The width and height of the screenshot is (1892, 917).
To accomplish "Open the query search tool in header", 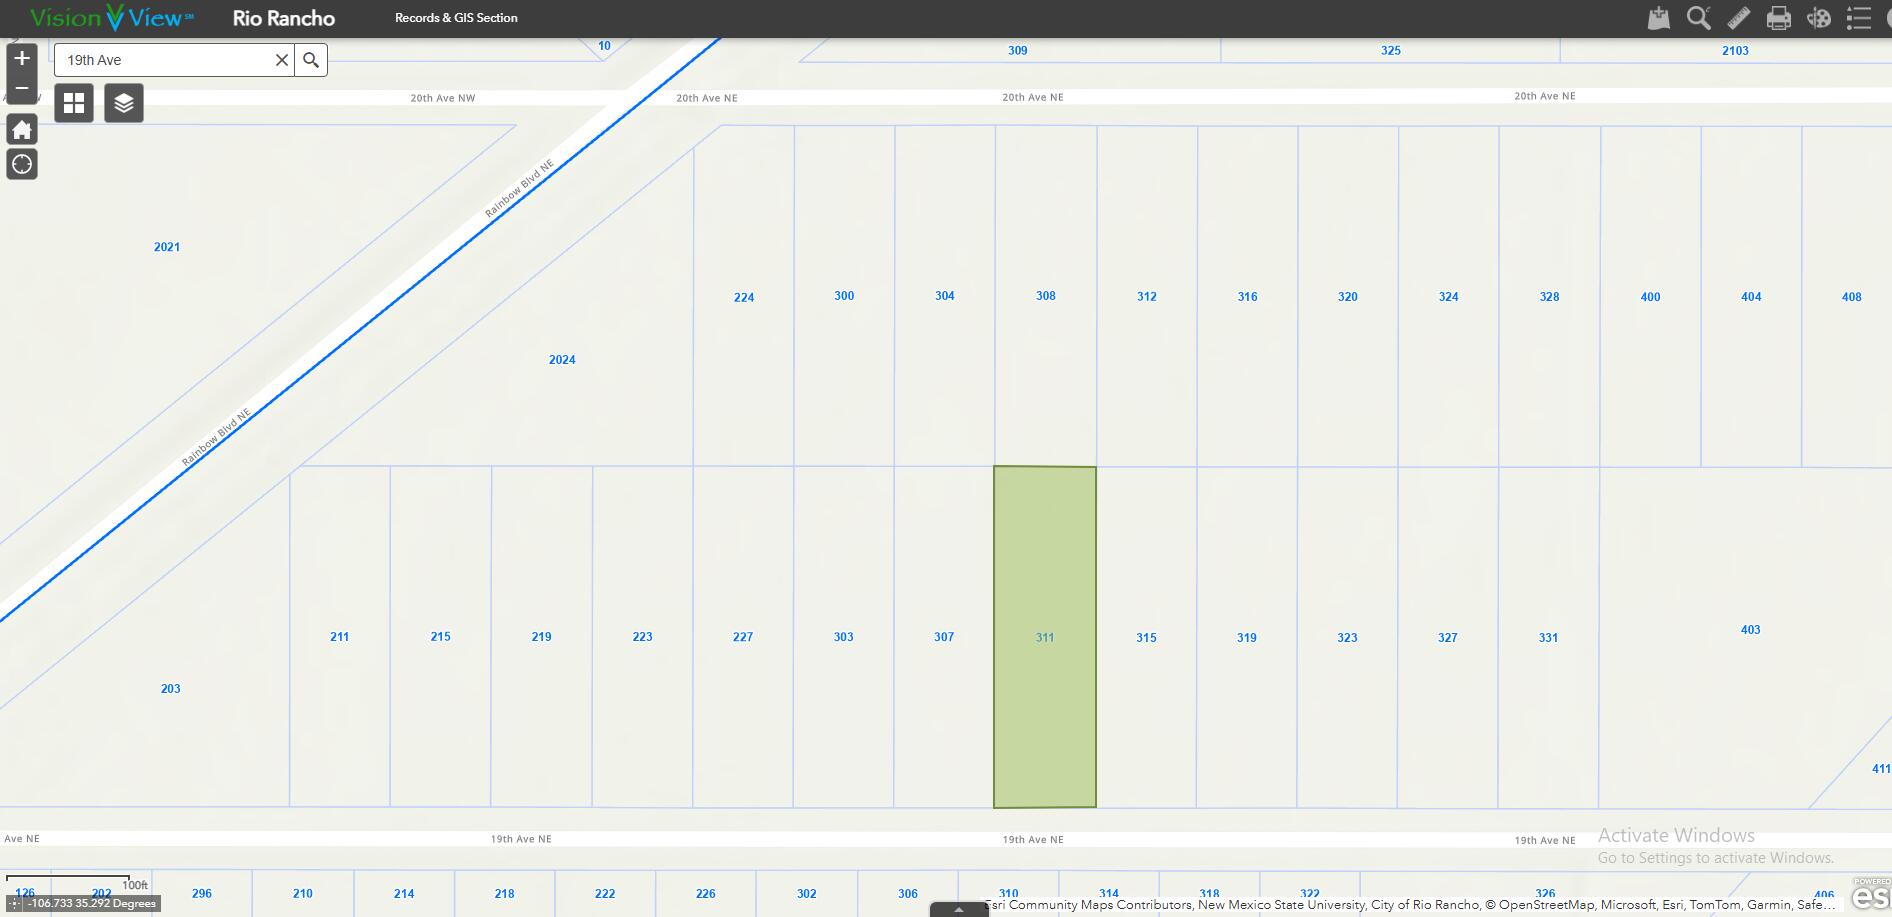I will pyautogui.click(x=1699, y=18).
